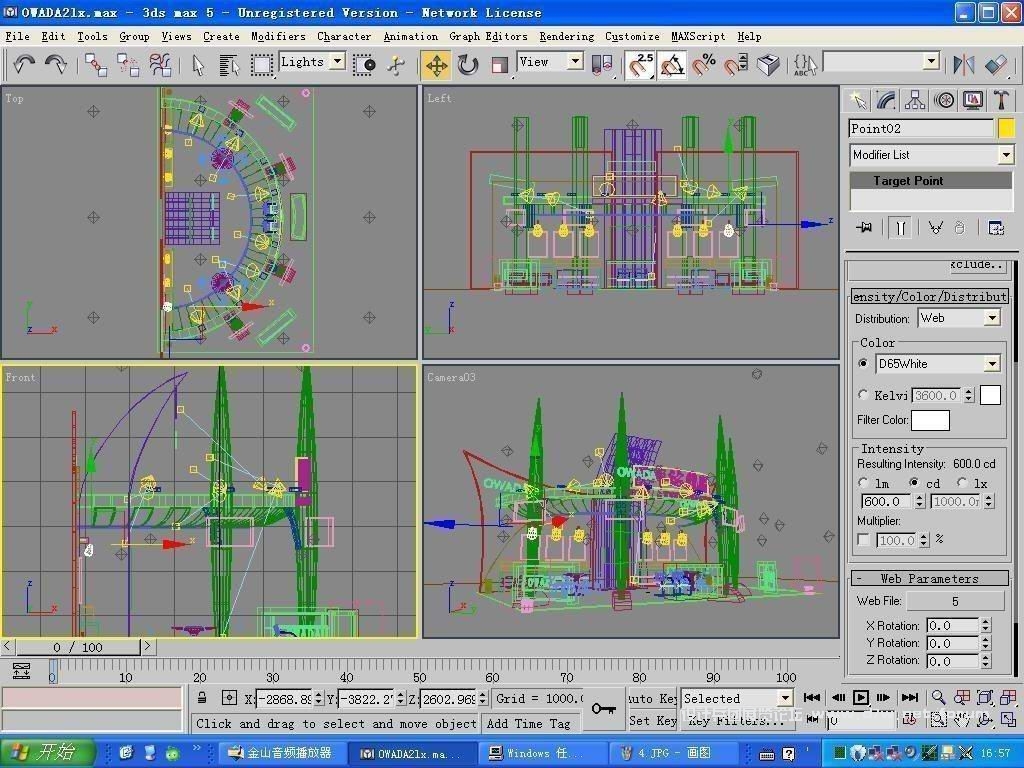Open the Create command panel tab
Image resolution: width=1024 pixels, height=768 pixels.
(857, 100)
